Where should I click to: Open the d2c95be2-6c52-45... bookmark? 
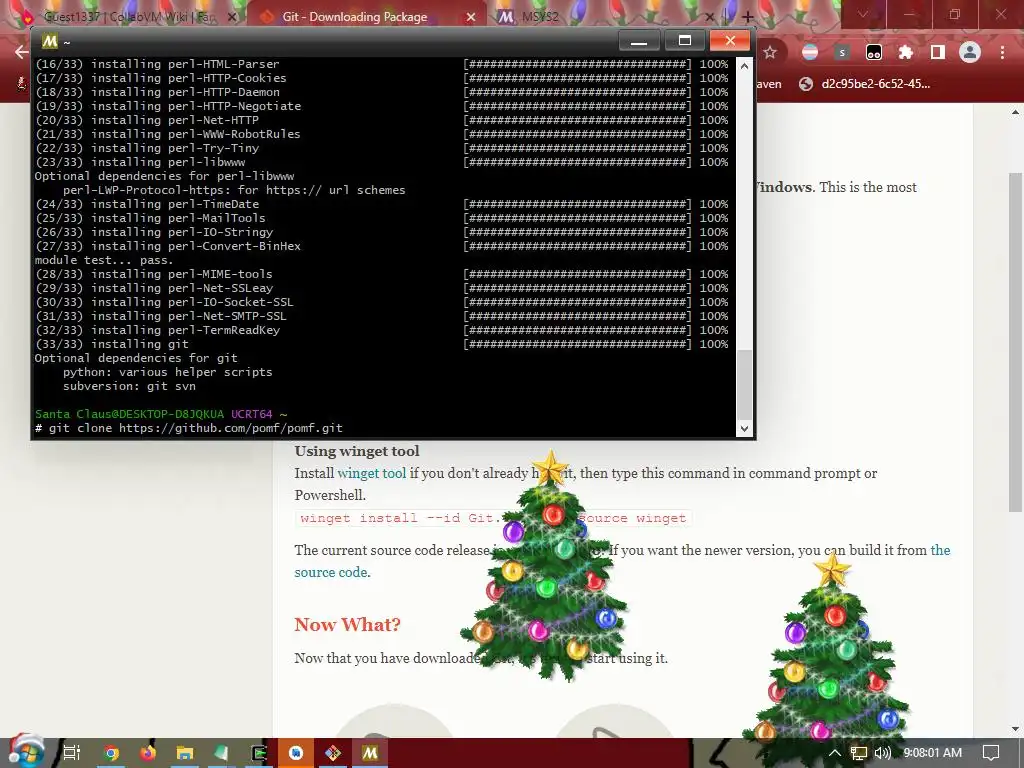pyautogui.click(x=865, y=84)
